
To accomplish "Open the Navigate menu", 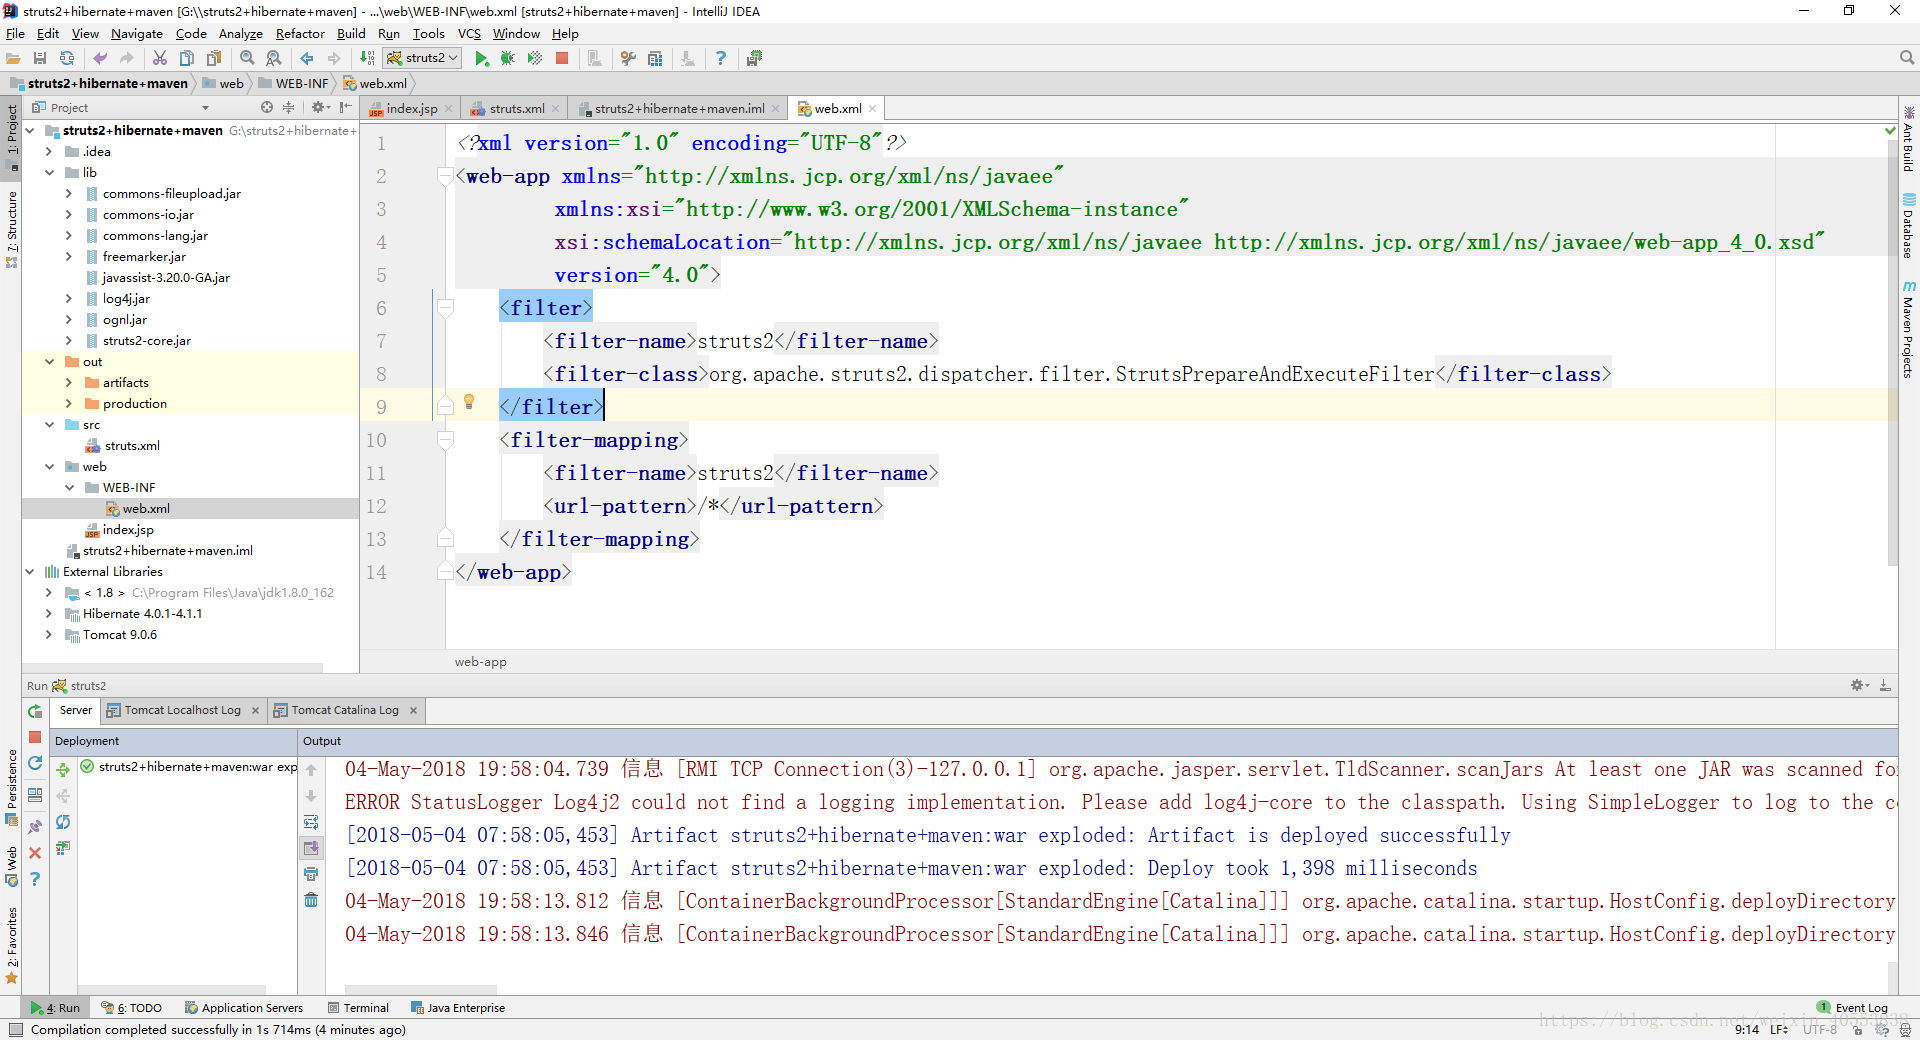I will coord(136,34).
